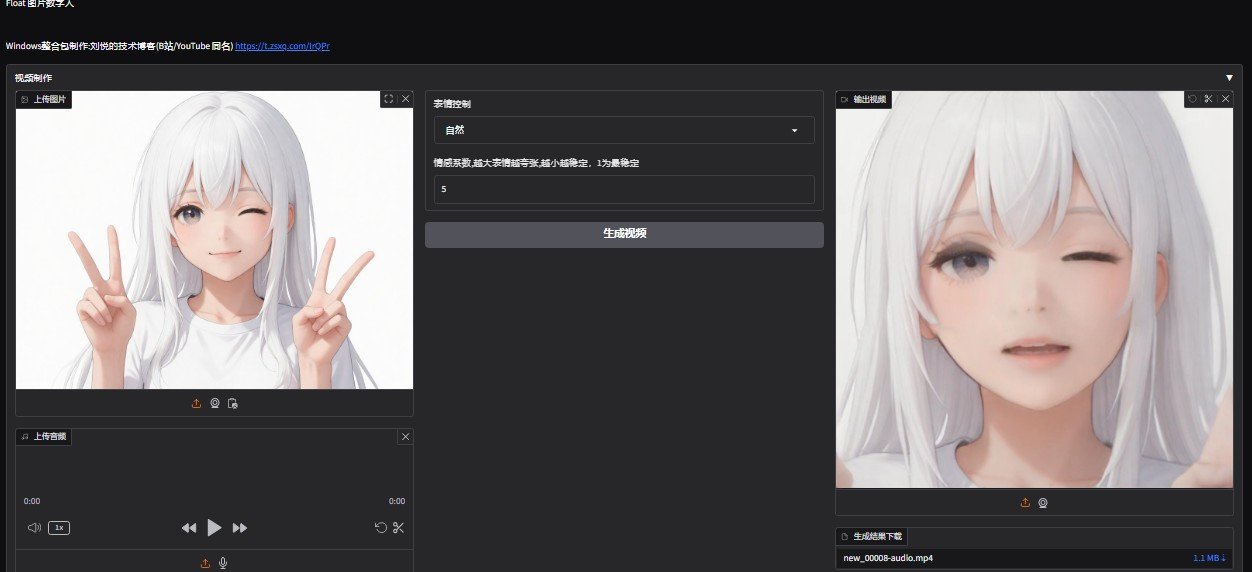Download new_00008-audio.mp4 via the 1.1 MB link

pos(1209,558)
